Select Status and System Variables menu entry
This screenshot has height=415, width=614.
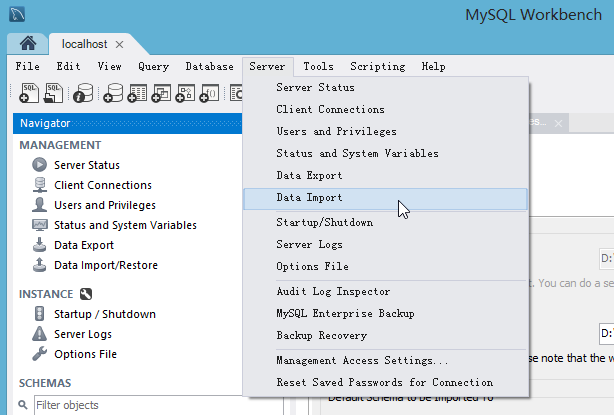(386, 153)
